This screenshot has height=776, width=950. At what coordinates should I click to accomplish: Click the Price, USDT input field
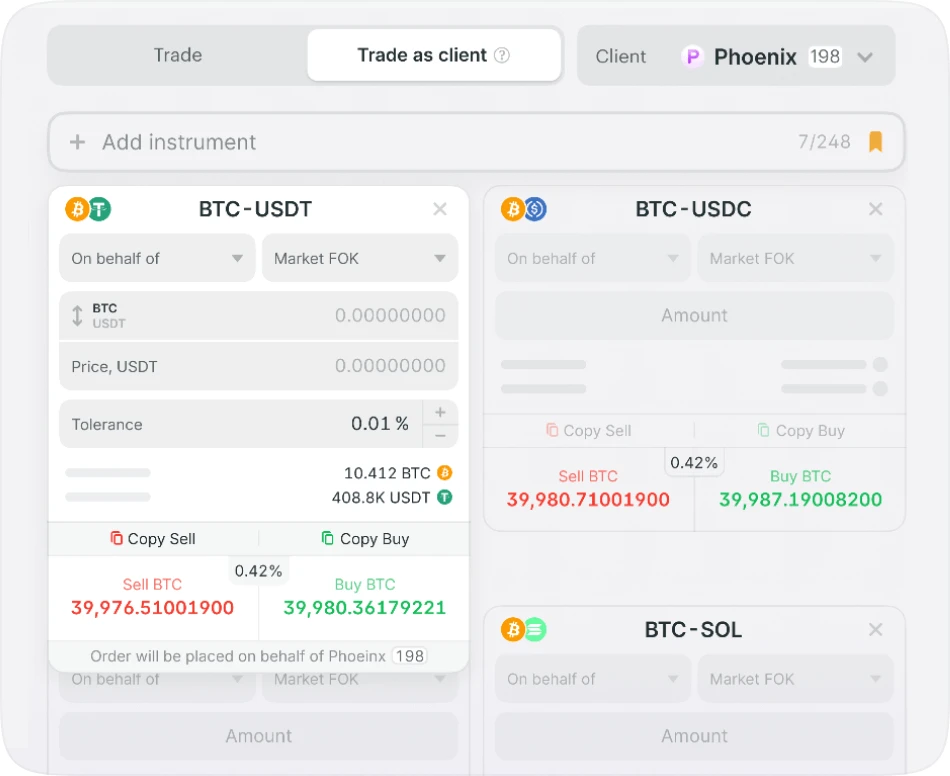pos(258,366)
